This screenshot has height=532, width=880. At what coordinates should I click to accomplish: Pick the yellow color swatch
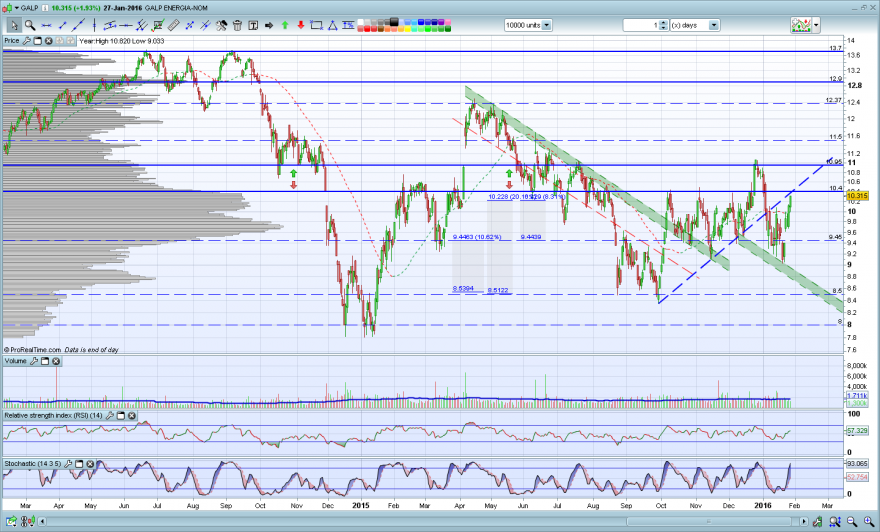coord(407,28)
